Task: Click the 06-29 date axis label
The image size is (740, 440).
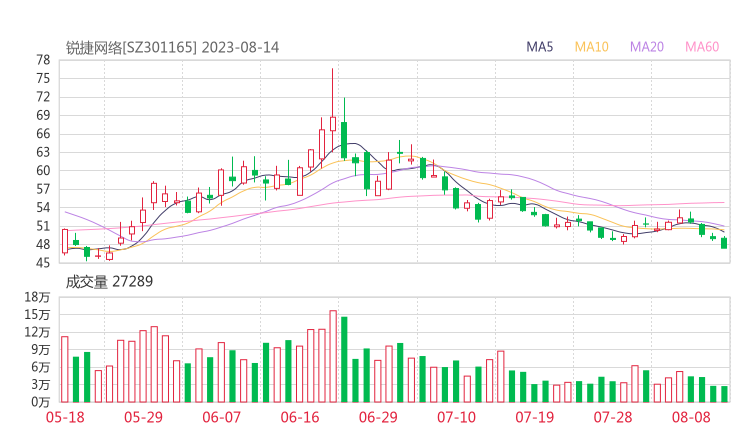Action: click(x=378, y=417)
